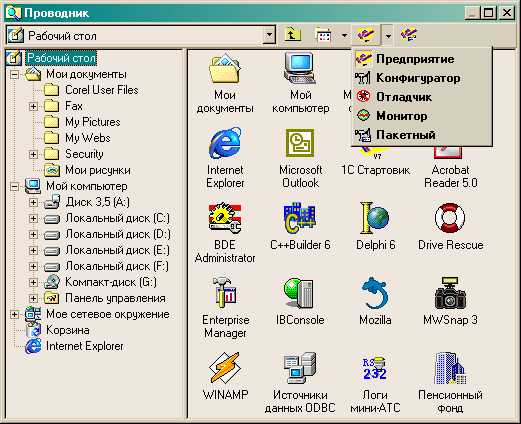The width and height of the screenshot is (521, 424).
Task: Expand the Security folder node
Action: (x=33, y=154)
